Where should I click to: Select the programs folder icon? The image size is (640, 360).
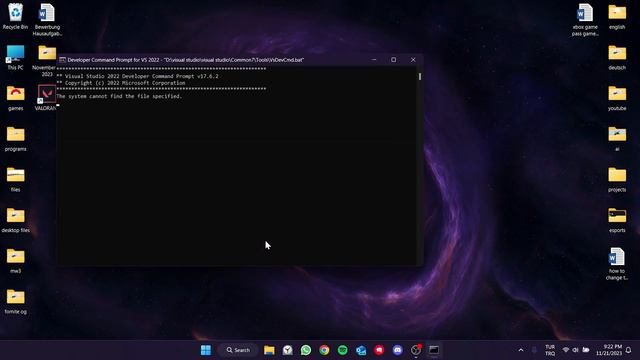pyautogui.click(x=16, y=139)
